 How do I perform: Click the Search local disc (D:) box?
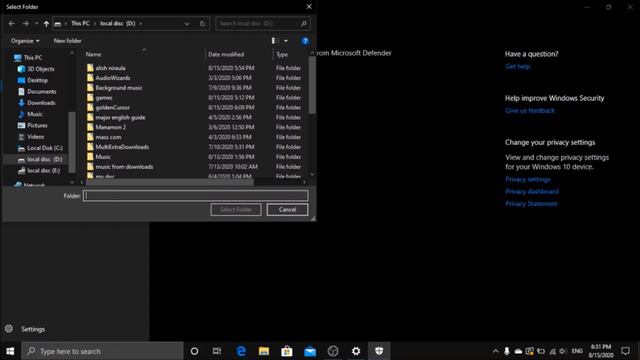(262, 24)
